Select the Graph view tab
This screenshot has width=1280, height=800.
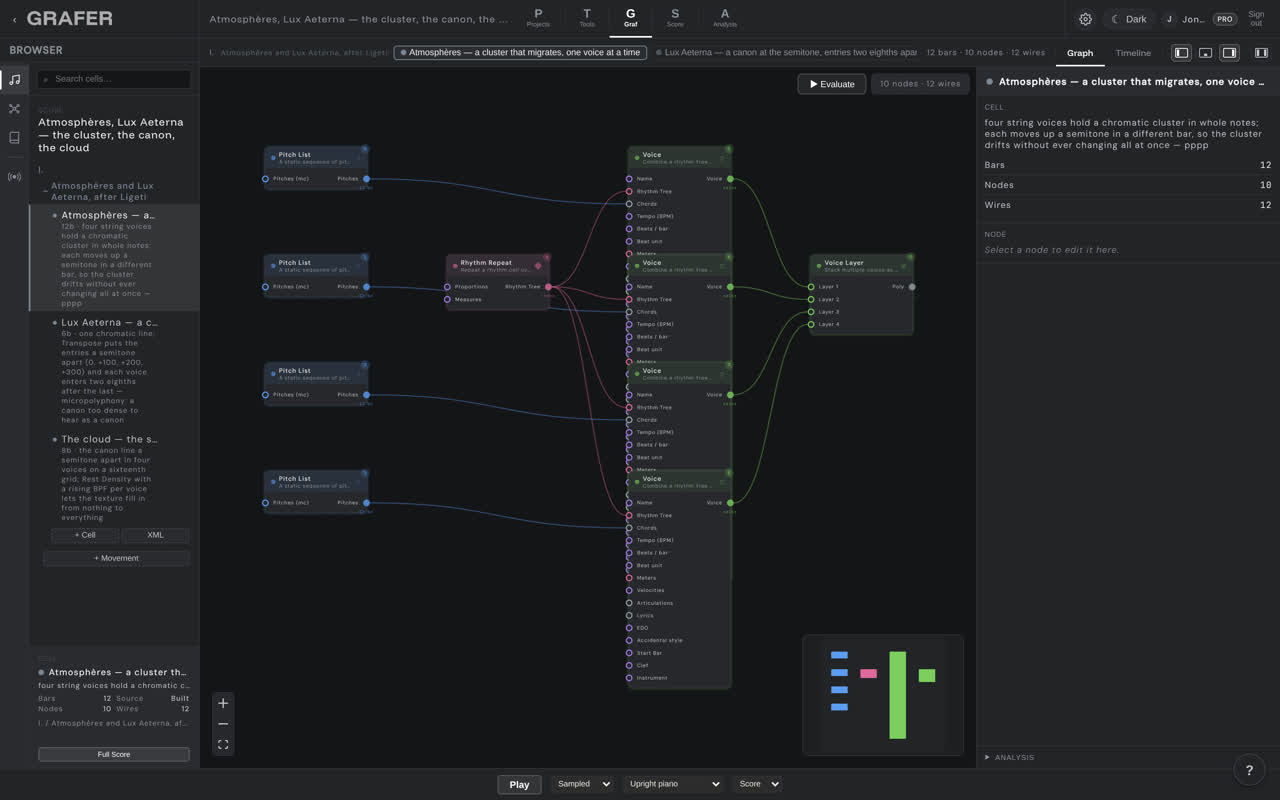click(1080, 53)
